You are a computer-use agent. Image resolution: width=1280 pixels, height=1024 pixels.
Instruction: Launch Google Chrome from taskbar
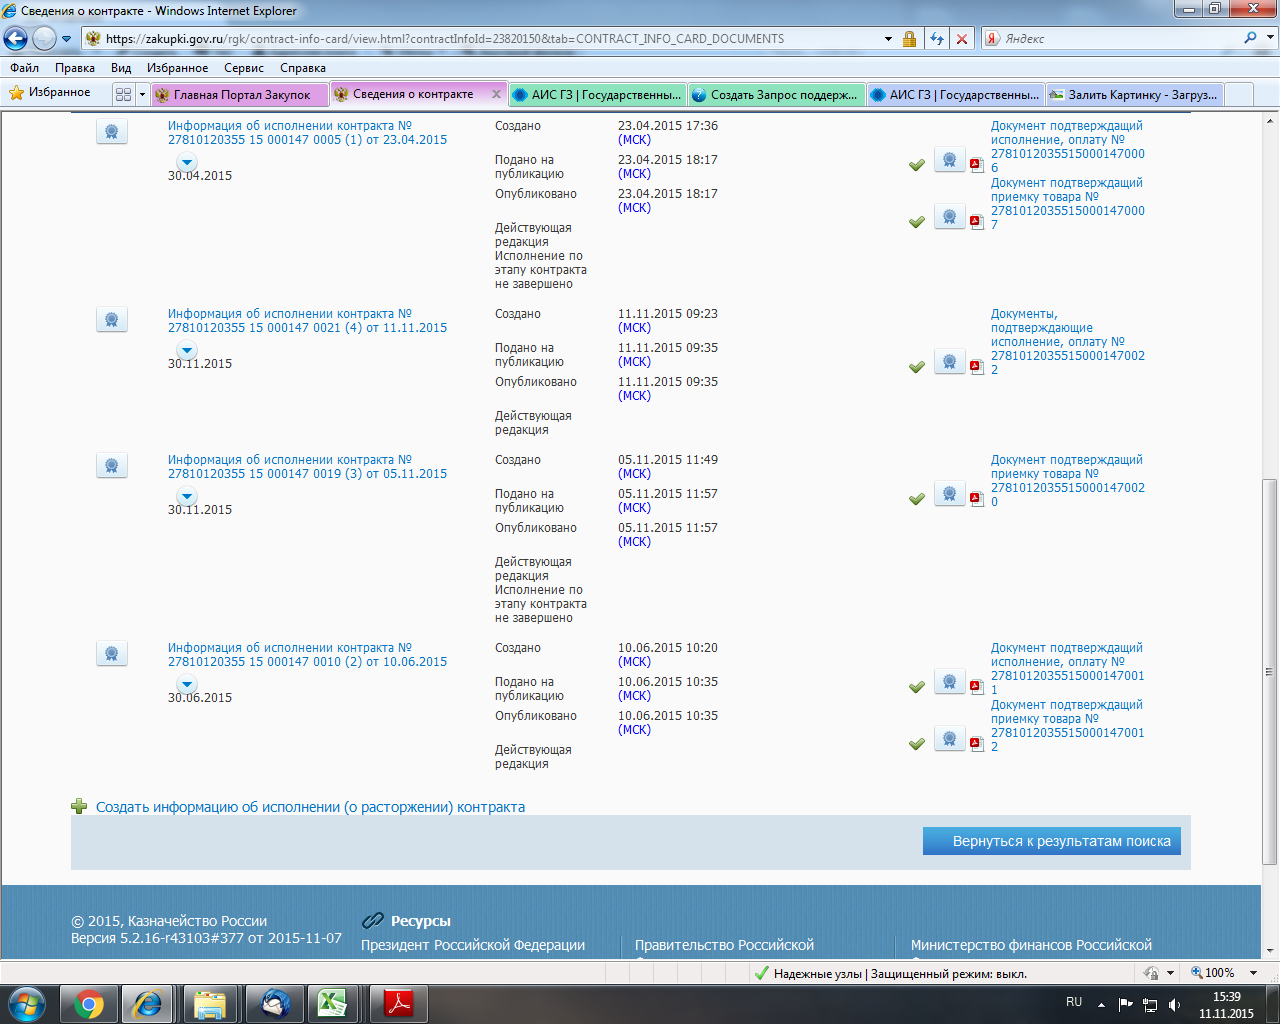[x=89, y=1003]
